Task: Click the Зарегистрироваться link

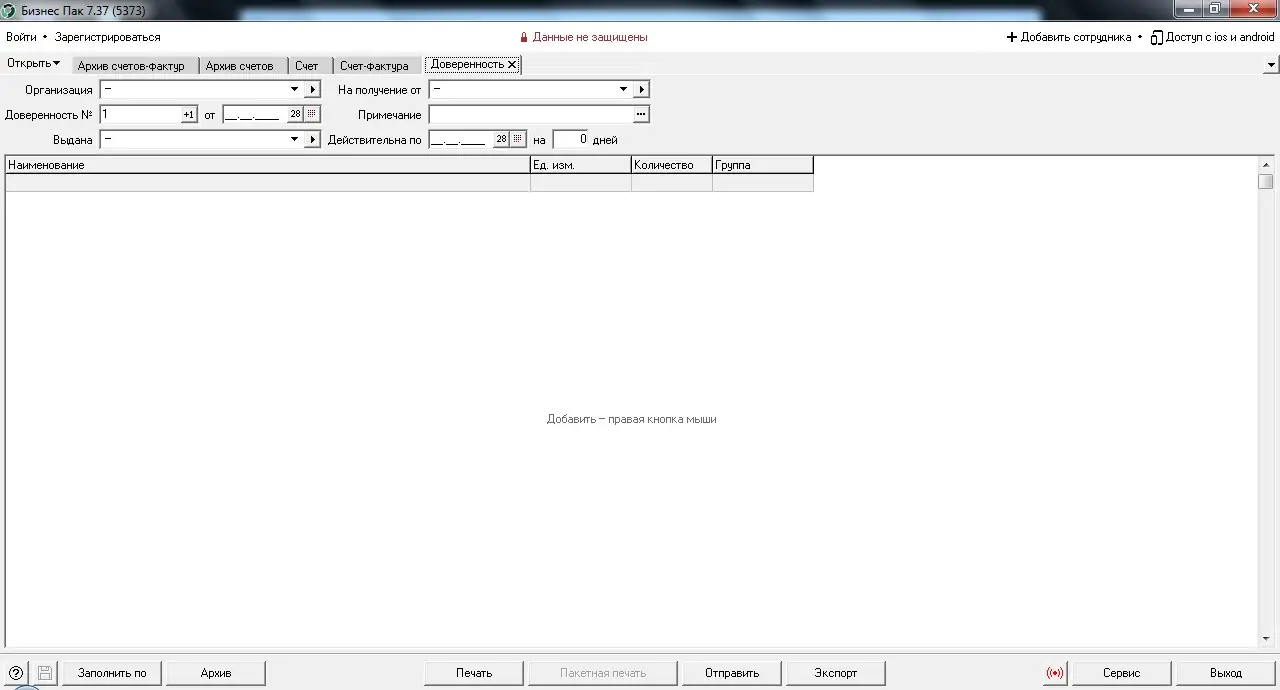Action: click(x=108, y=37)
